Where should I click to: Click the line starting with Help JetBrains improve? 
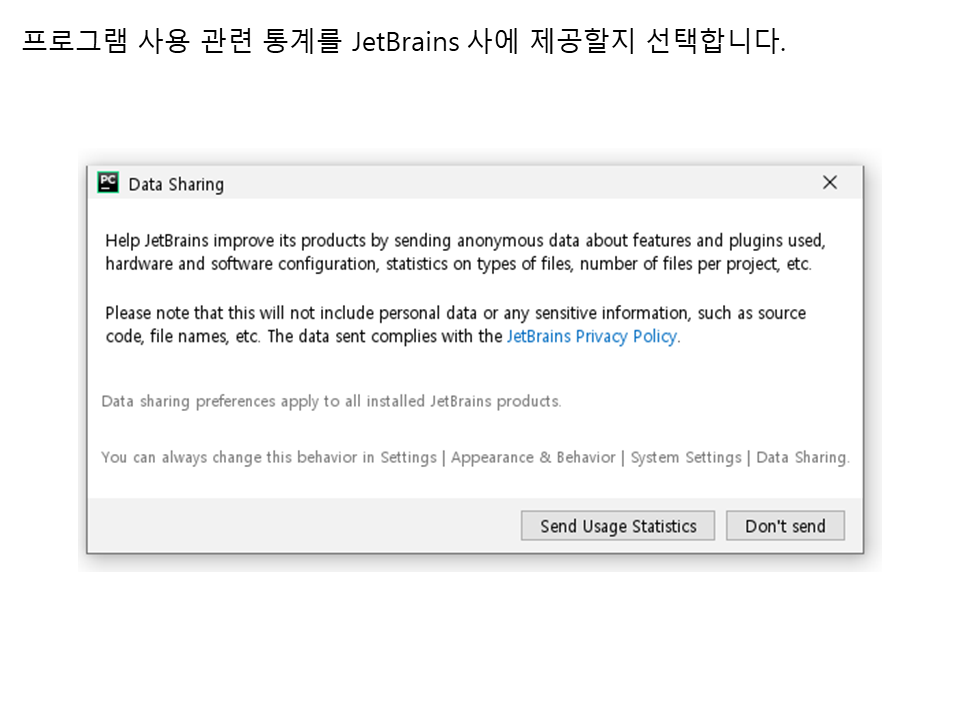point(465,241)
